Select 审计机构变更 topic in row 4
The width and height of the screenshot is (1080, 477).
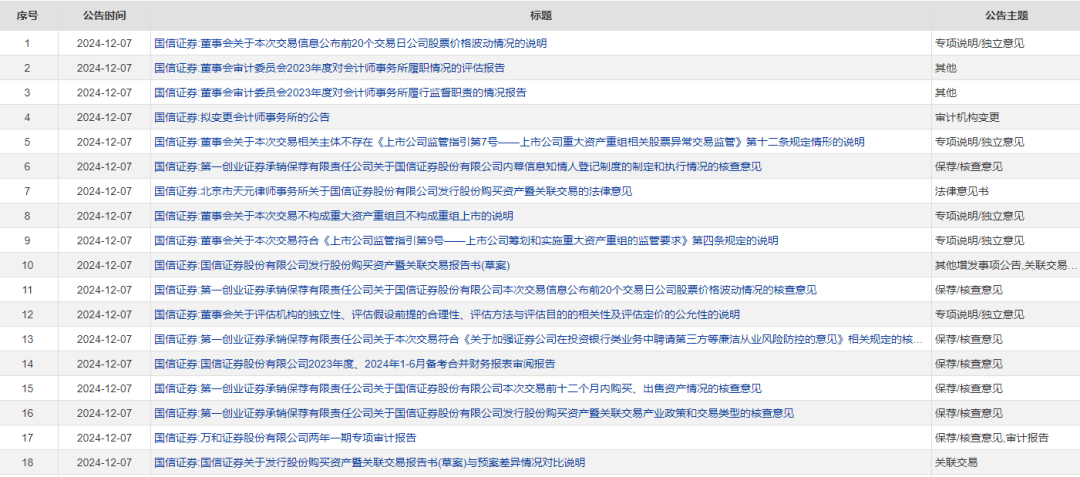pyautogui.click(x=966, y=118)
